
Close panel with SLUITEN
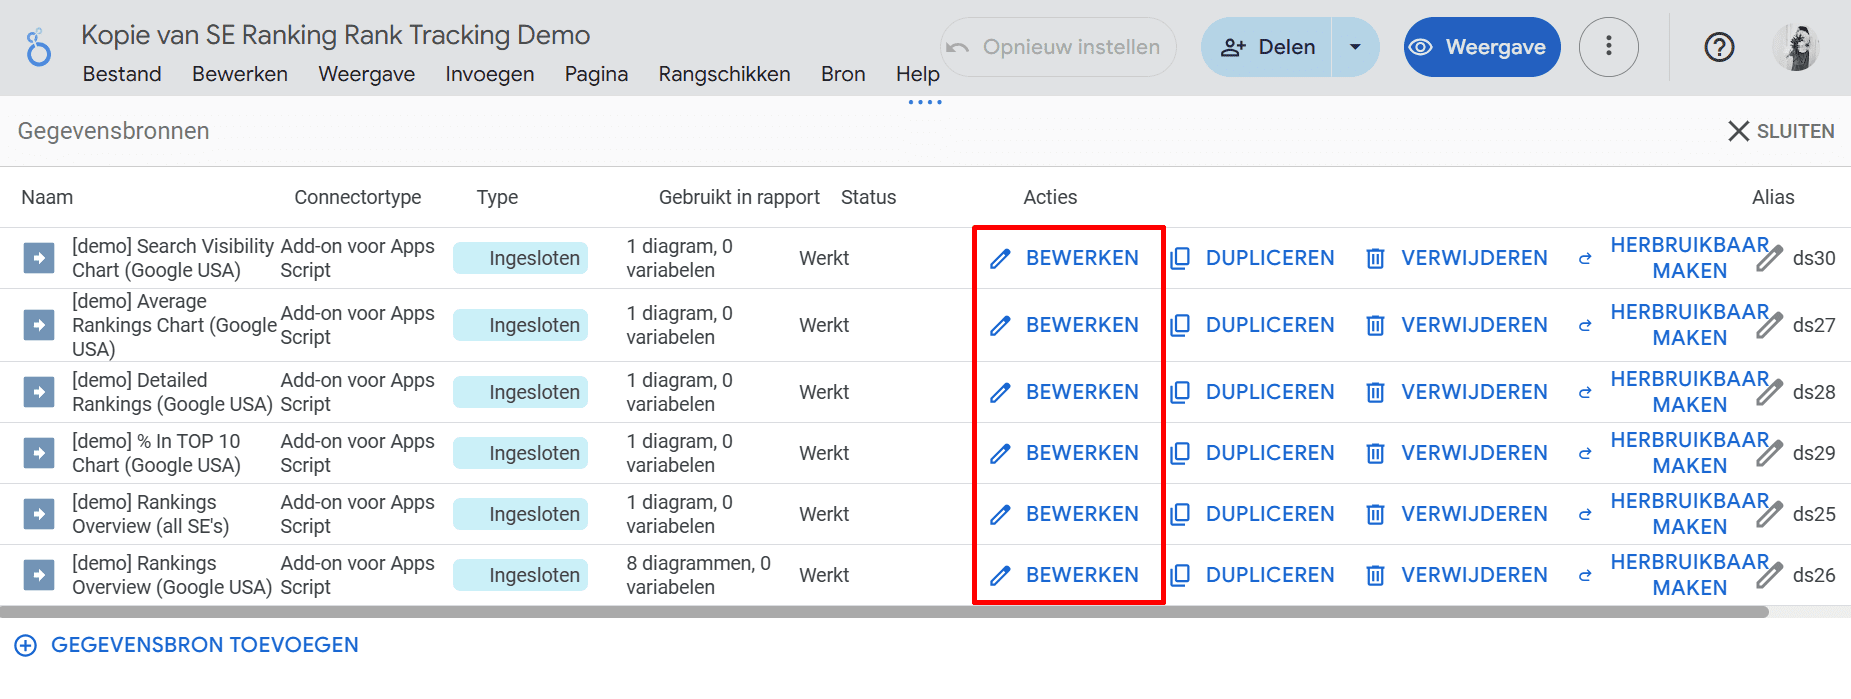point(1780,131)
